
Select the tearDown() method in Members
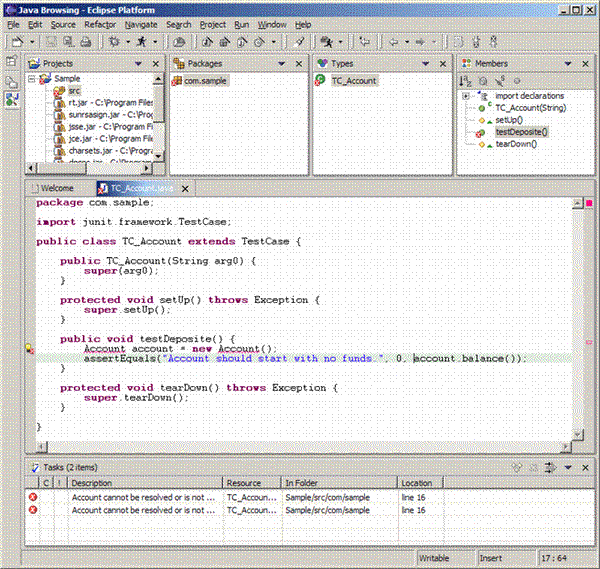(x=515, y=144)
